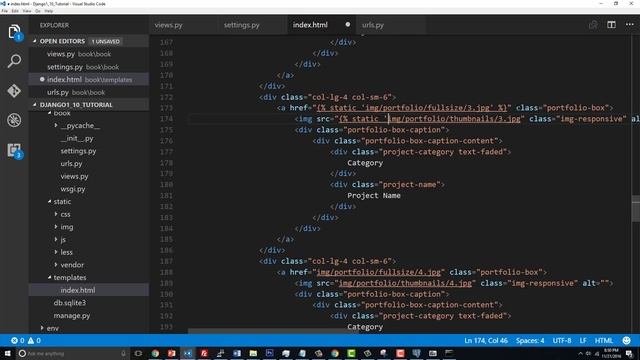The image size is (640, 360).
Task: Click the editor vertical scrollbar thumb
Action: click(636, 209)
